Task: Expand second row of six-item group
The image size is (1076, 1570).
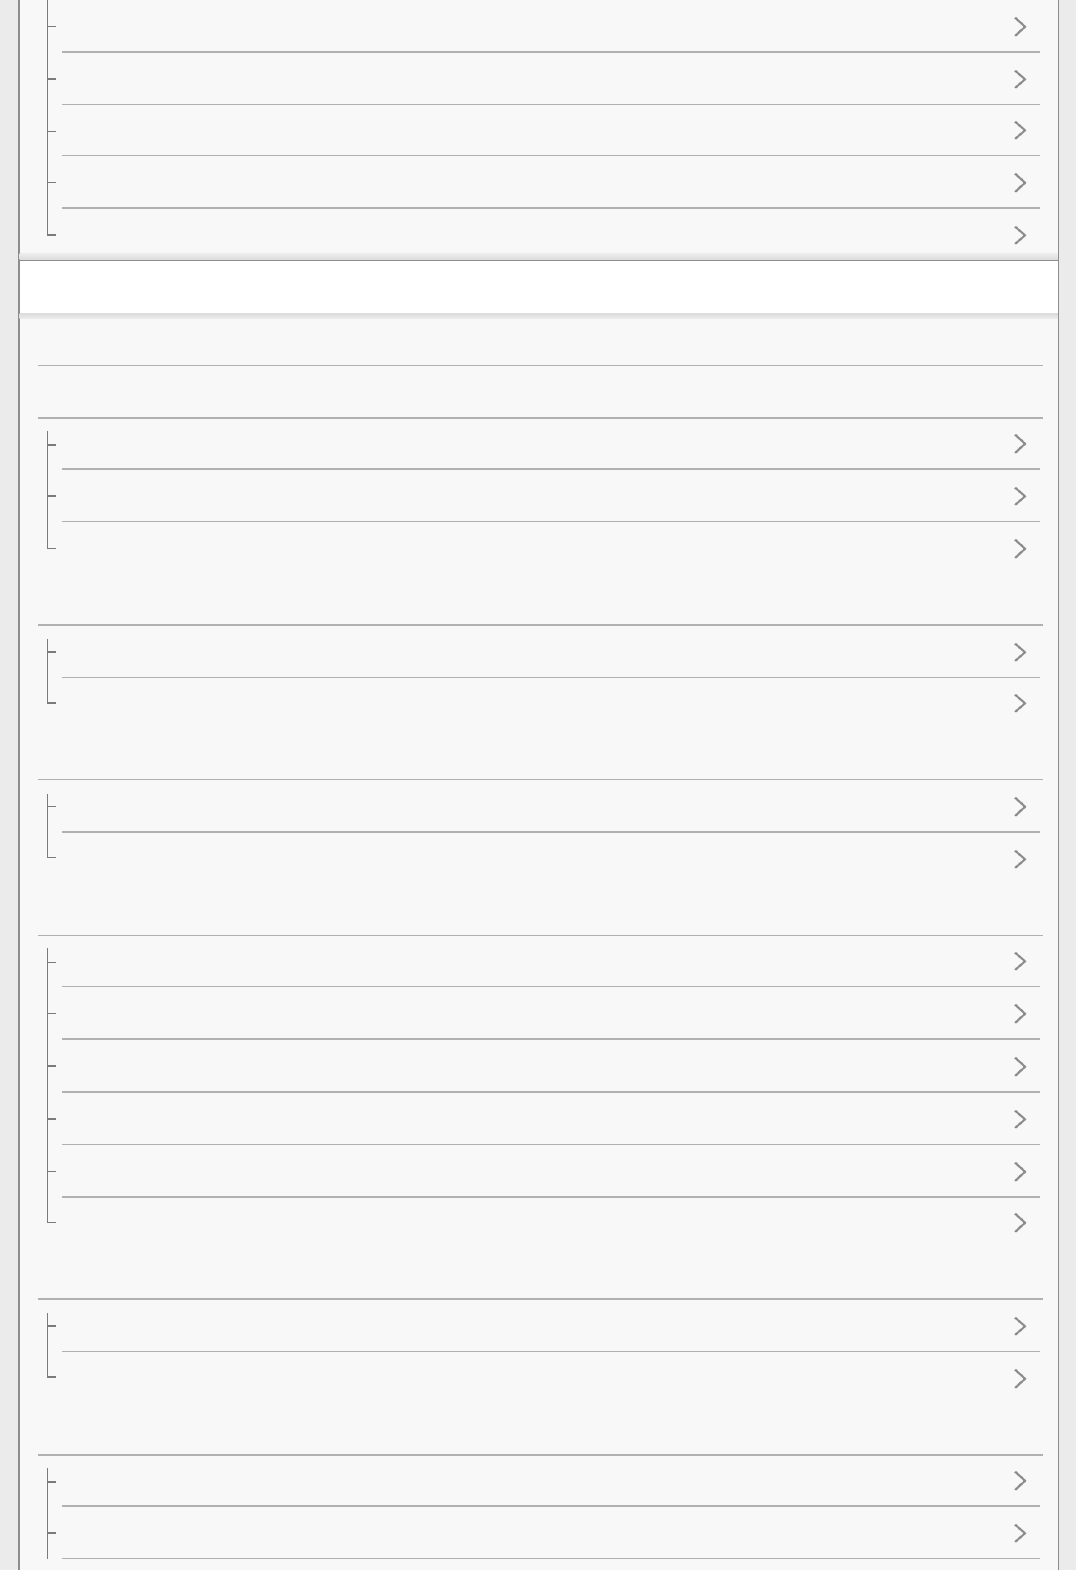Action: 1019,1014
